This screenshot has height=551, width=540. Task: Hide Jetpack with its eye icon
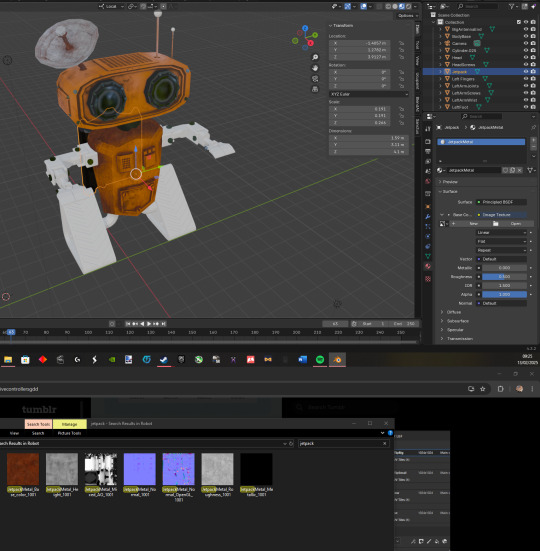pyautogui.click(x=526, y=71)
